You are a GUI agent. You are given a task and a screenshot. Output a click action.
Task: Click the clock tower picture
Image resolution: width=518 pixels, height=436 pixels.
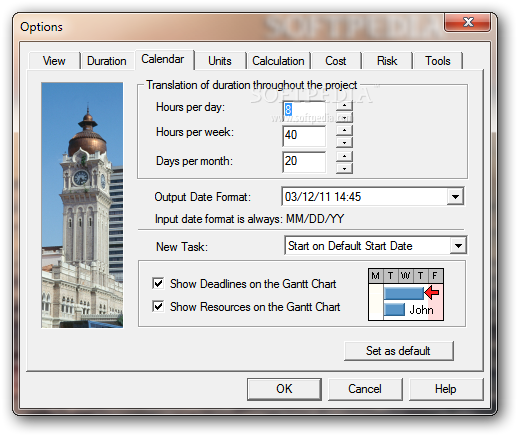click(x=82, y=205)
